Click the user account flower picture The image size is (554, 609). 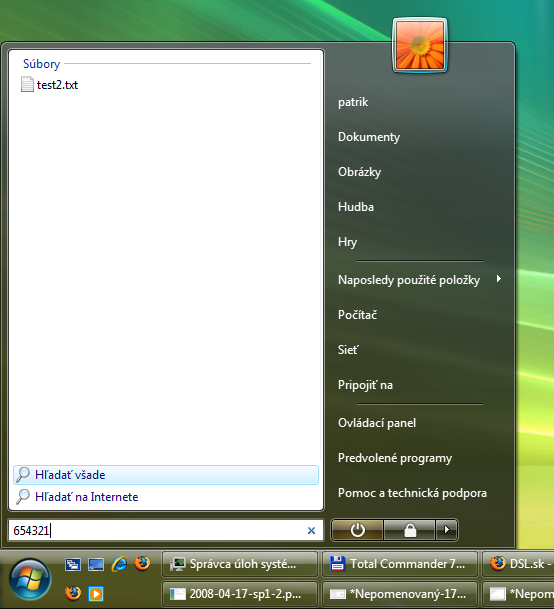[x=420, y=45]
